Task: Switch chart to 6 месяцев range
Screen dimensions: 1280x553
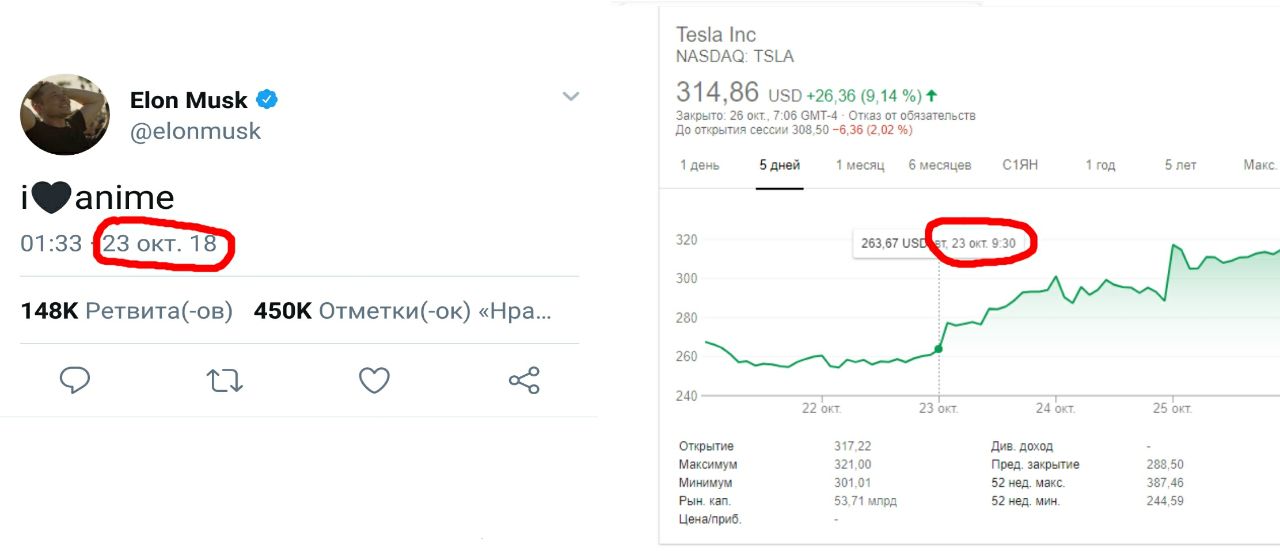Action: coord(940,165)
